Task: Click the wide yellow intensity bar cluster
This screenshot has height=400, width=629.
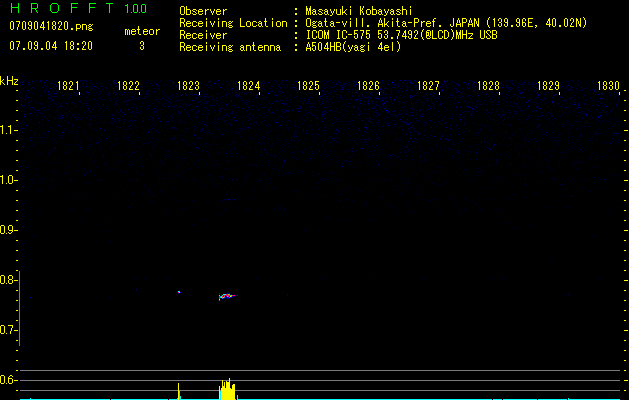Action: 227,389
